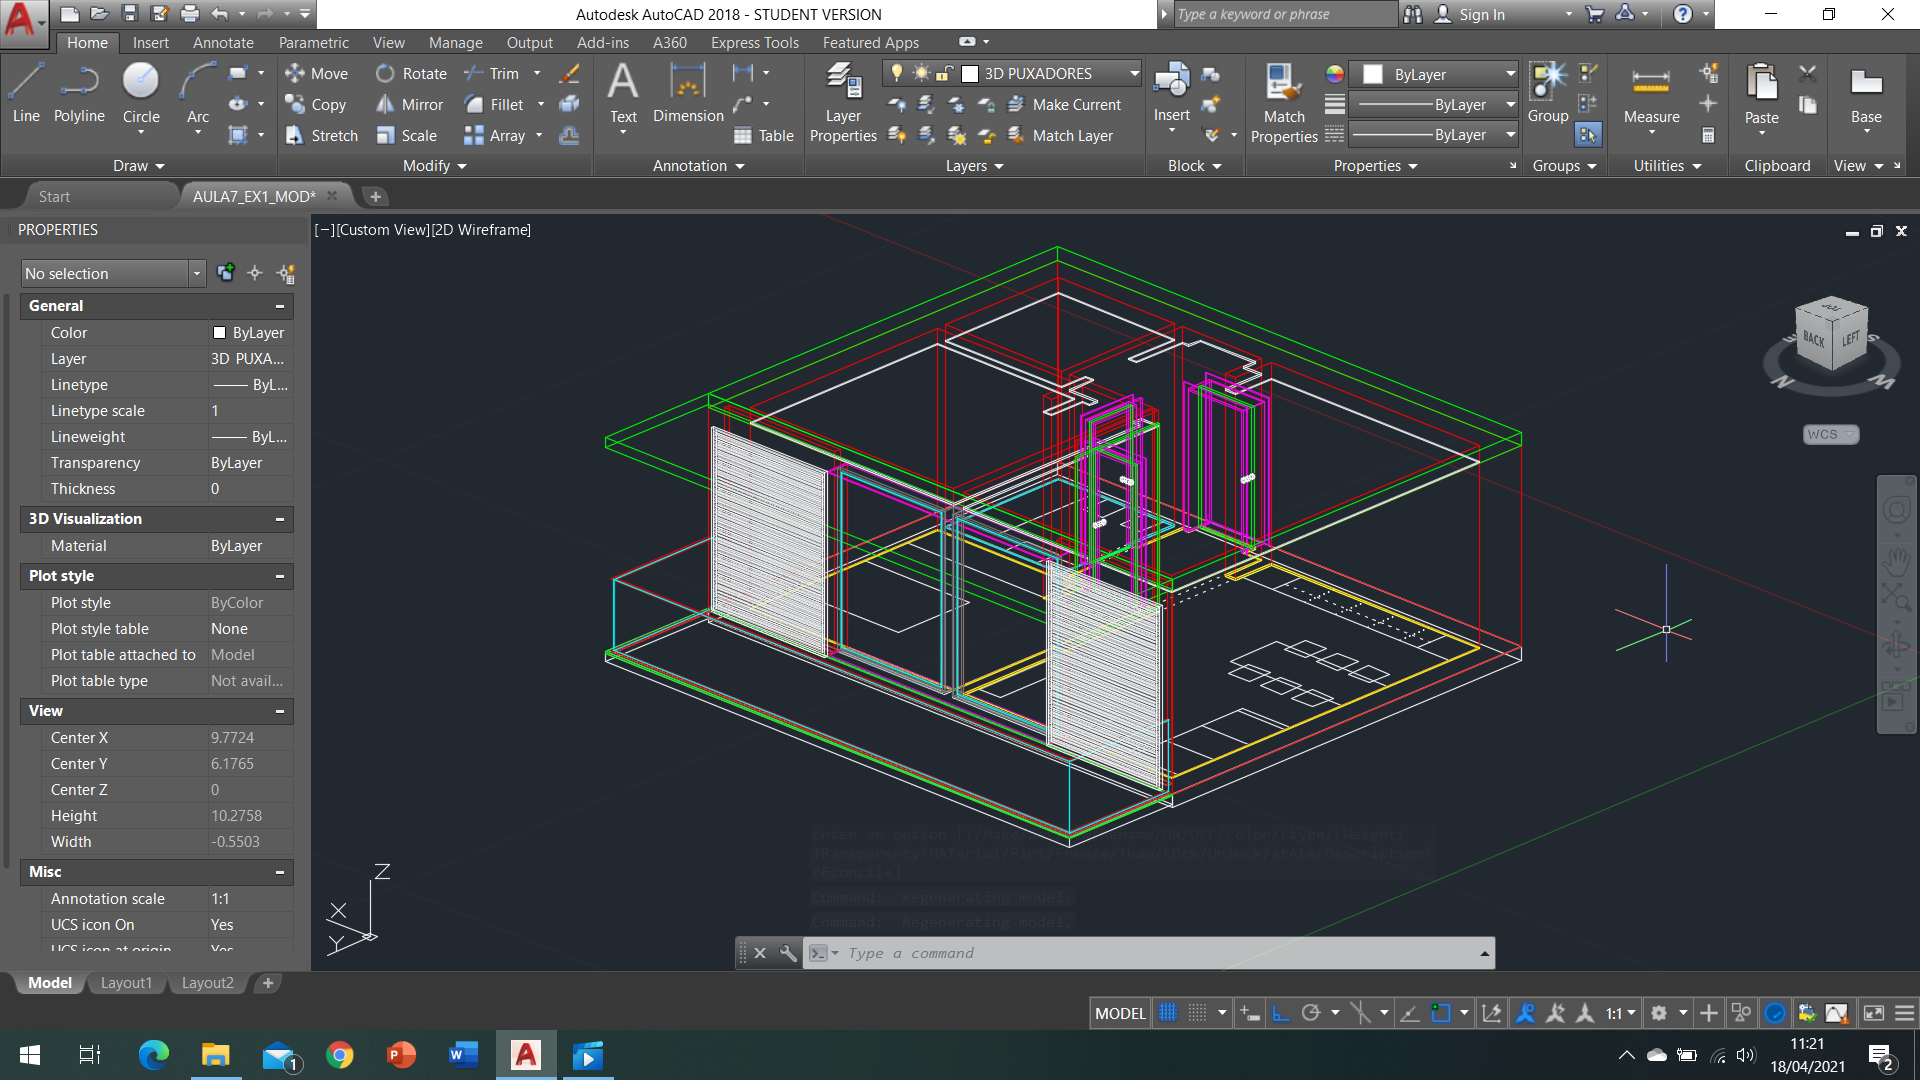Image resolution: width=1920 pixels, height=1080 pixels.
Task: Switch to the Annotate ribbon tab
Action: (x=223, y=42)
